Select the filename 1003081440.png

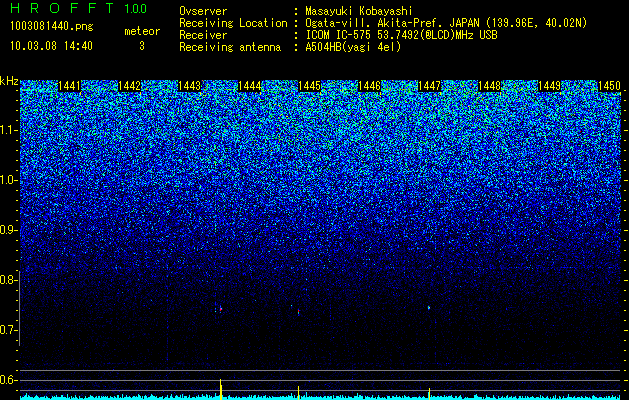coord(52,27)
